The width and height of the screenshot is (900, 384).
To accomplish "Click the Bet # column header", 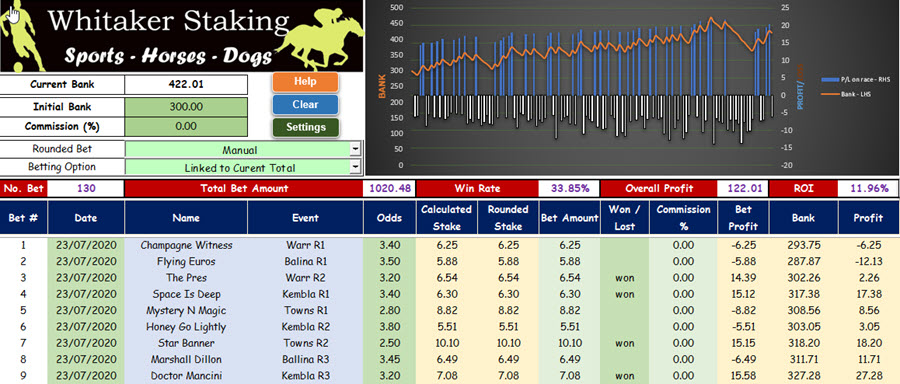I will (24, 218).
